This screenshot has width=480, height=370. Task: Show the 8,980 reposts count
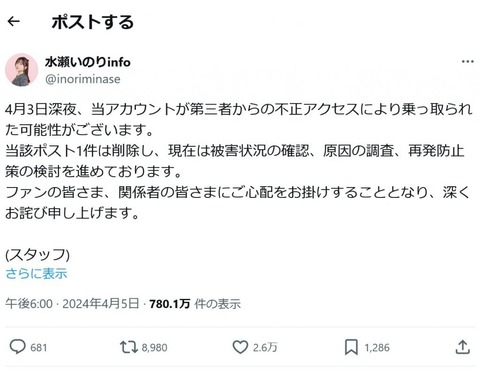[x=154, y=348]
